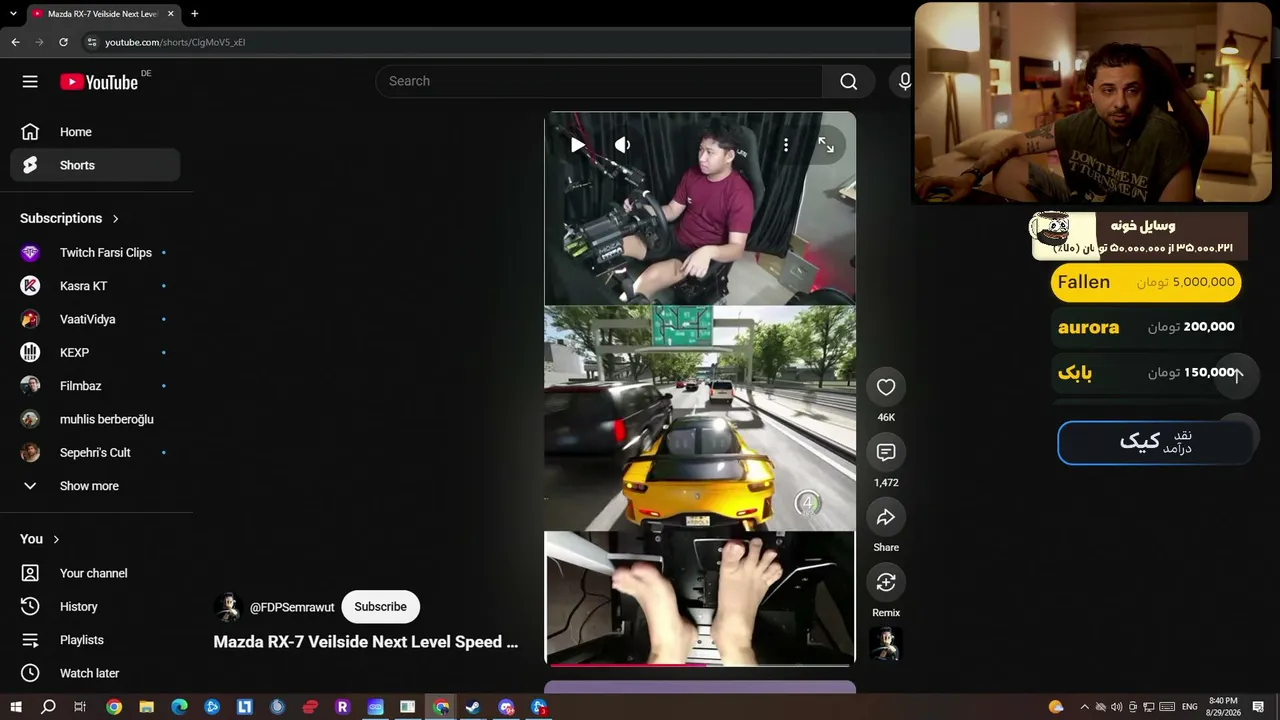Screen dimensions: 1280x720
Task: Launch Microsoft Edge from the taskbar
Action: (179, 707)
